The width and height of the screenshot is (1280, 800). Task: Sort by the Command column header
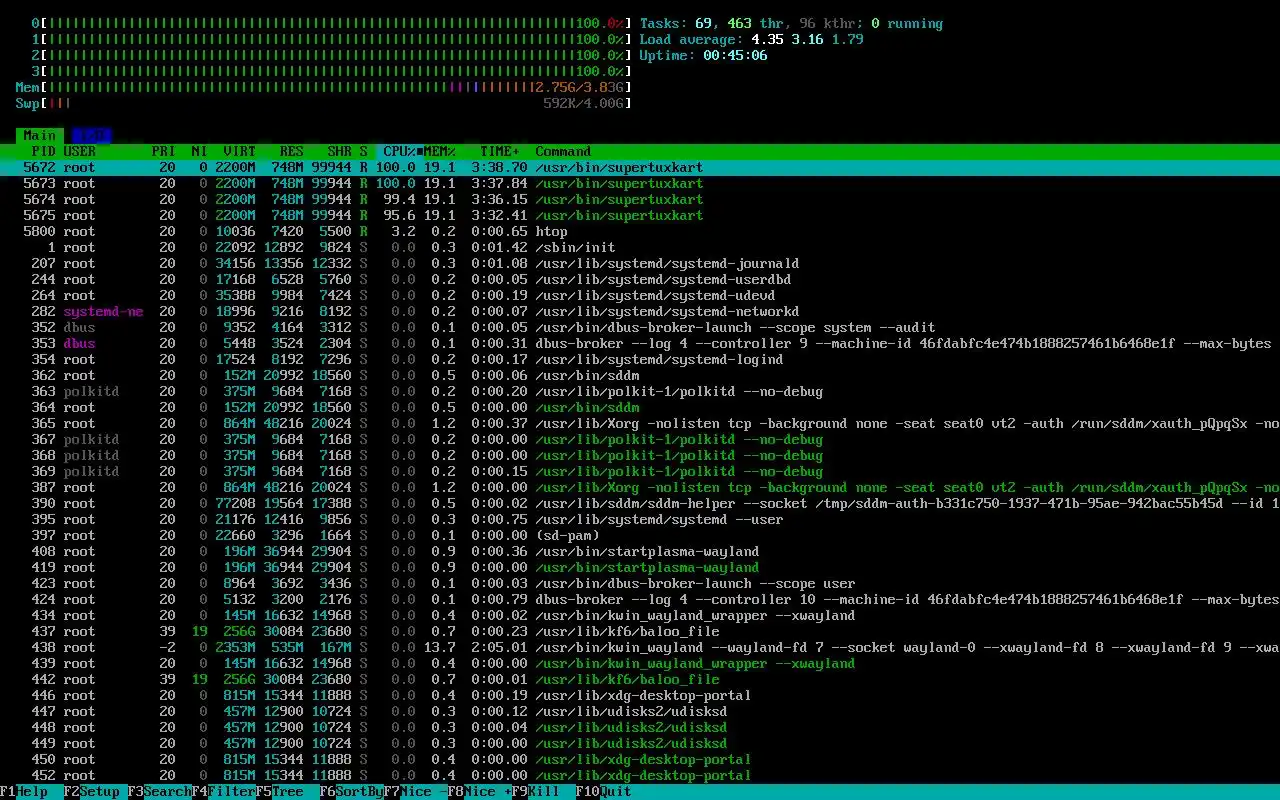pyautogui.click(x=563, y=151)
